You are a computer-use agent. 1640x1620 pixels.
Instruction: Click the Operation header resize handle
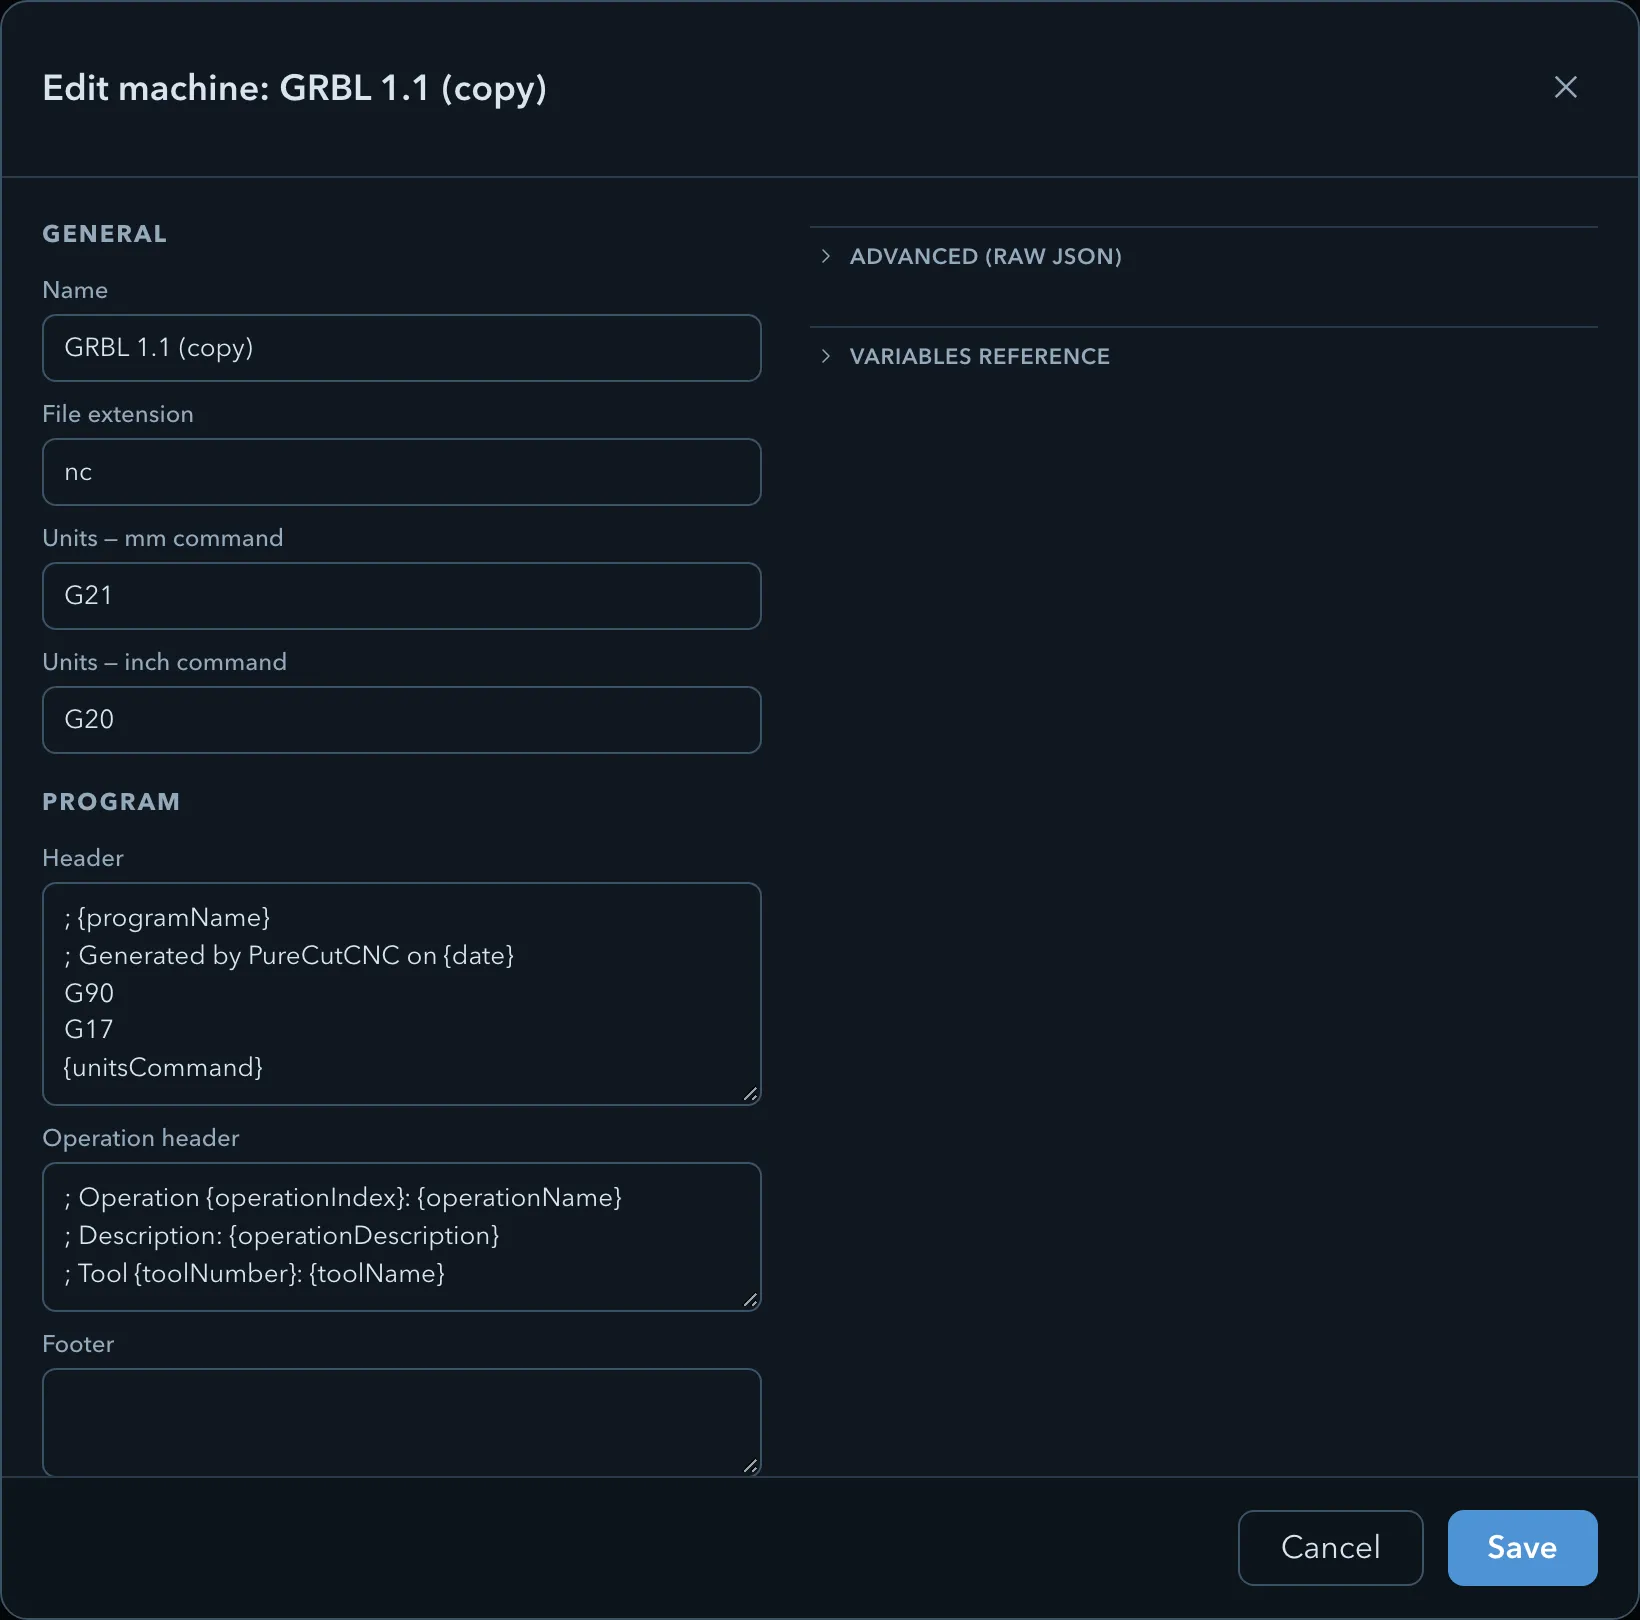click(x=751, y=1300)
